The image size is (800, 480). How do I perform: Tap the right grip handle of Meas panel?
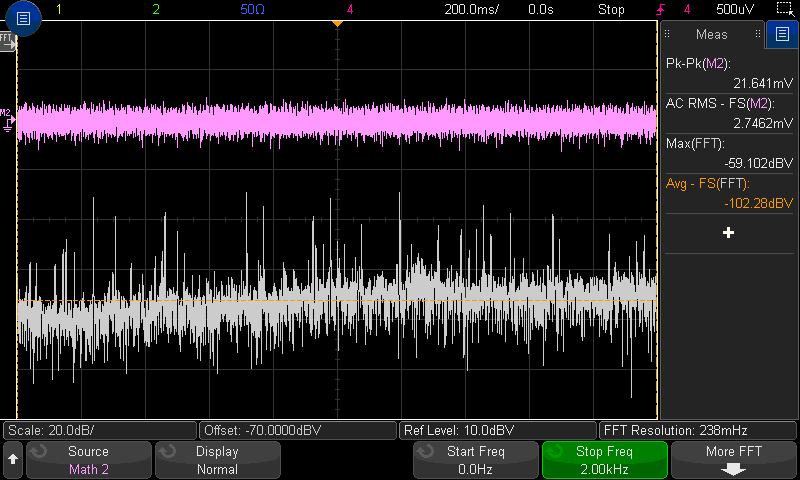point(758,34)
